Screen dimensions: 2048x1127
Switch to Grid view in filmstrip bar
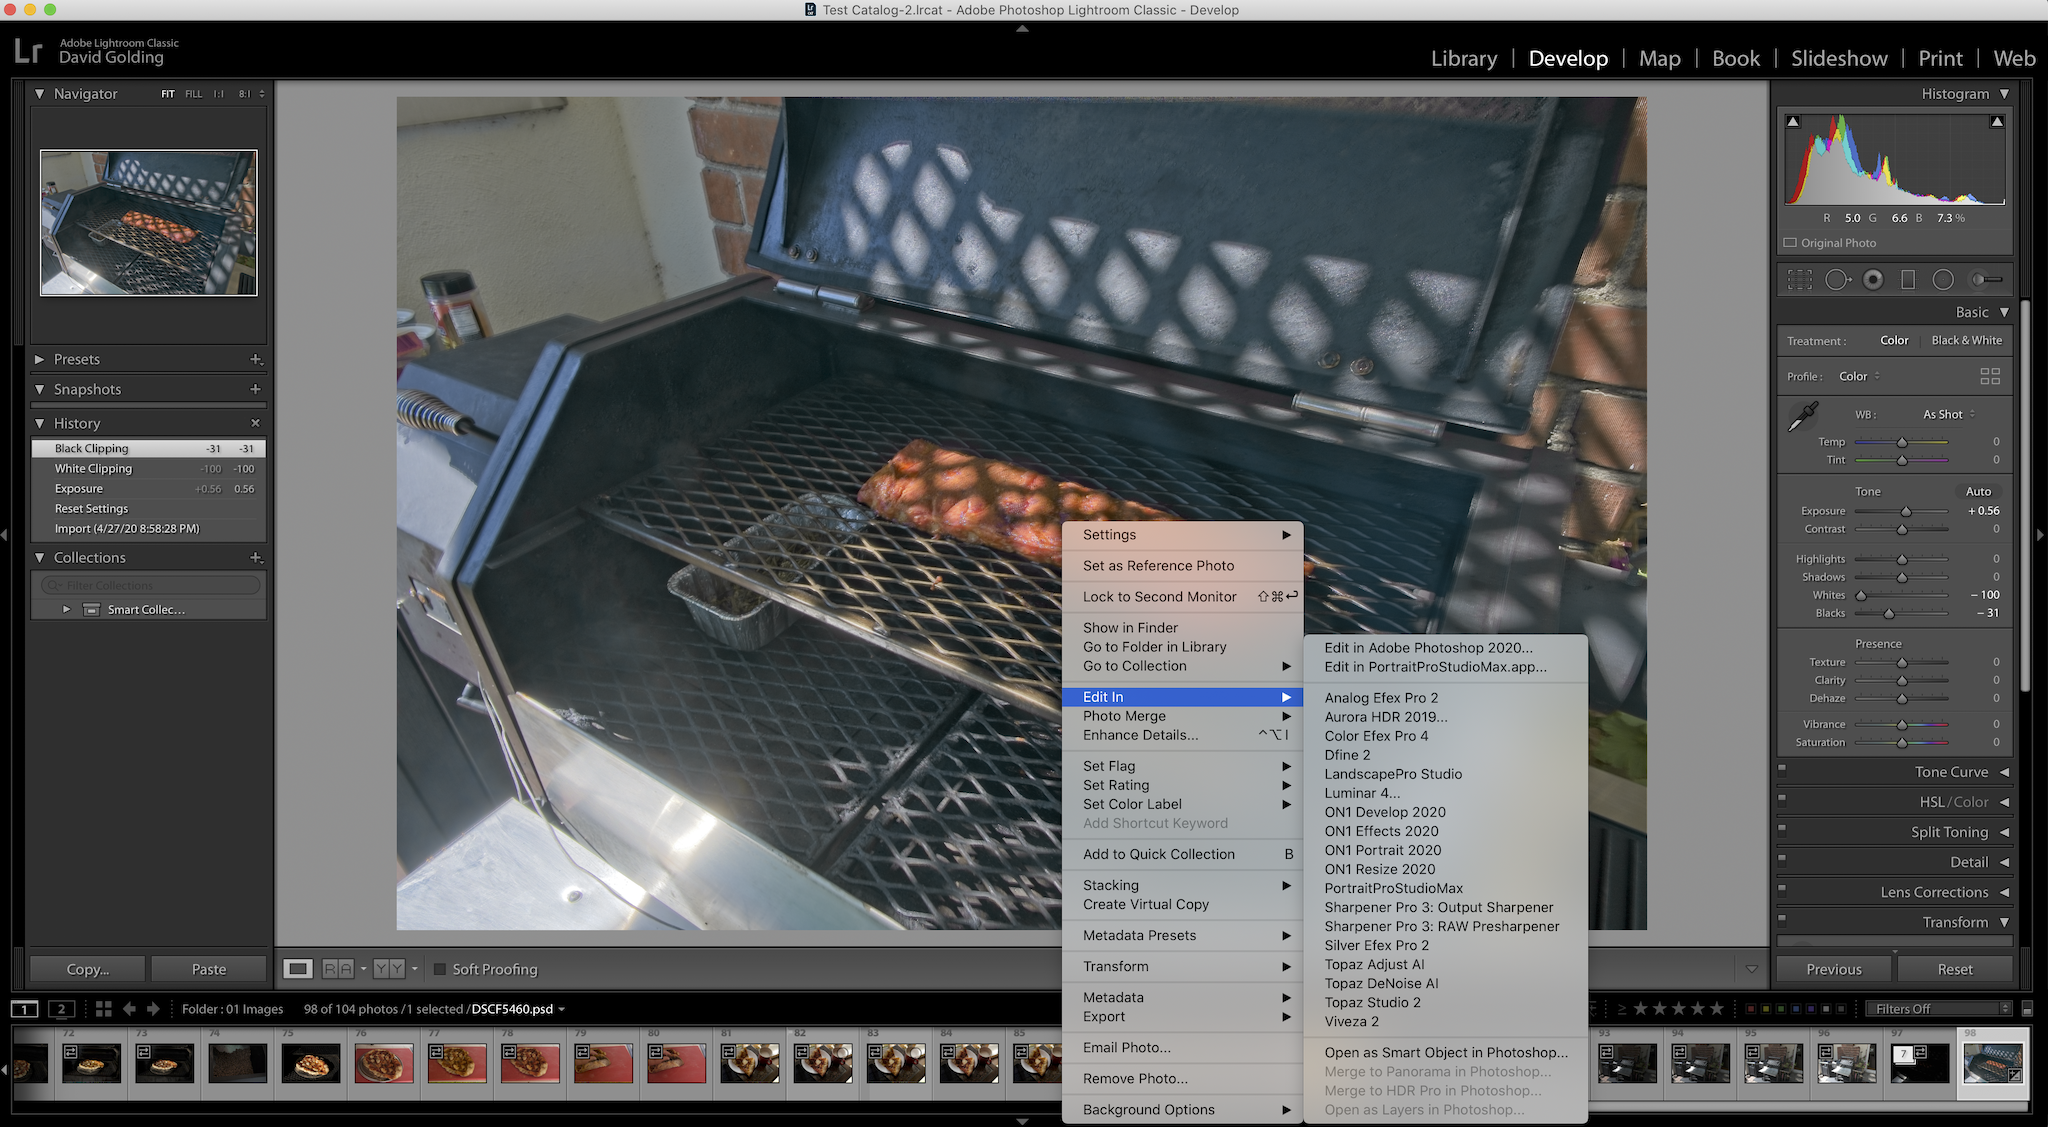point(103,1009)
